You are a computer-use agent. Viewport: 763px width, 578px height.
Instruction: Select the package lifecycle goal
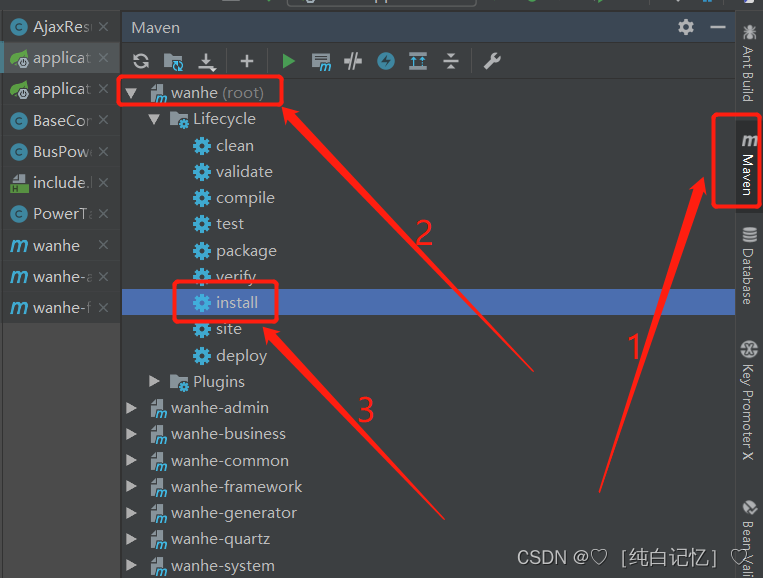(x=246, y=251)
